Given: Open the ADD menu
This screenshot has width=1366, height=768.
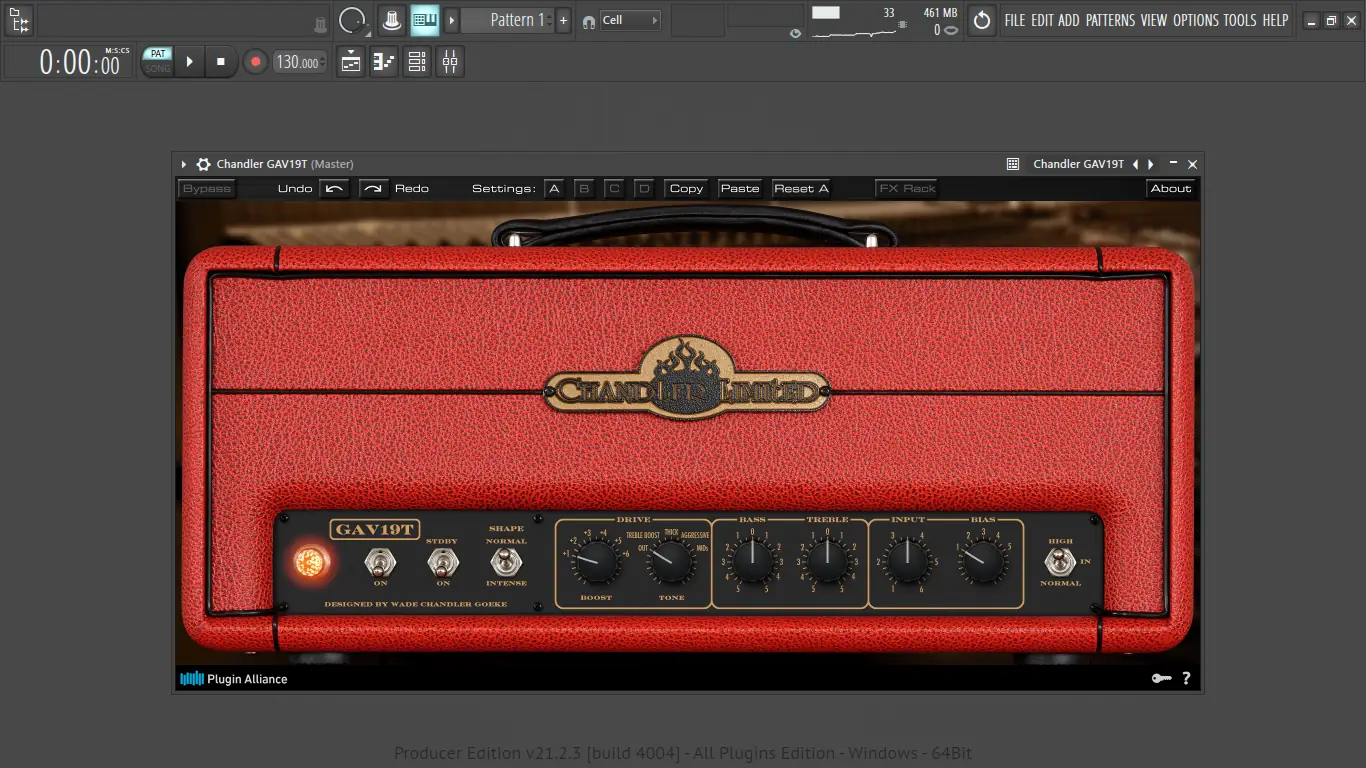Looking at the screenshot, I should [x=1069, y=20].
